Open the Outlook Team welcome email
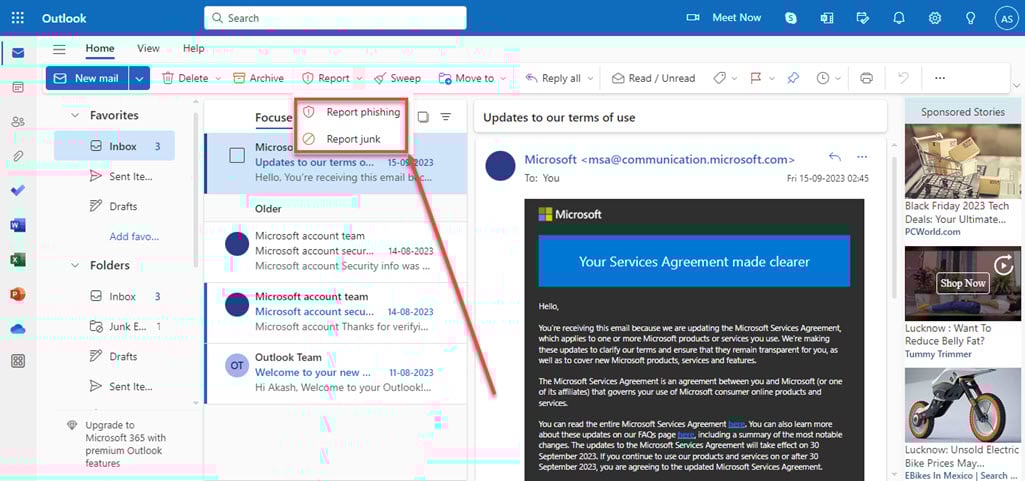The width and height of the screenshot is (1025, 481). coord(336,373)
